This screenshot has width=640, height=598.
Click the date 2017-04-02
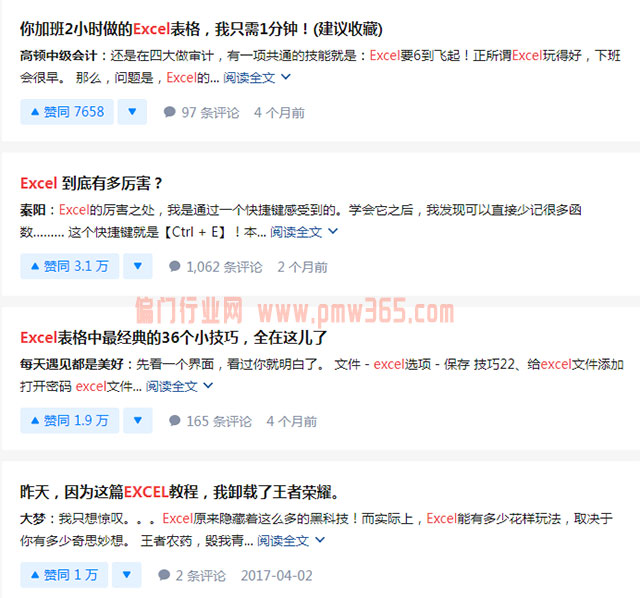point(277,576)
